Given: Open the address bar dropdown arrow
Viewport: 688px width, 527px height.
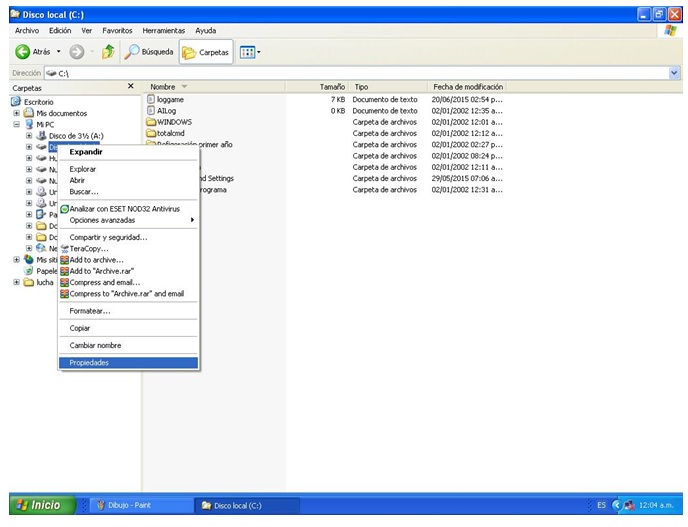Looking at the screenshot, I should tap(675, 73).
